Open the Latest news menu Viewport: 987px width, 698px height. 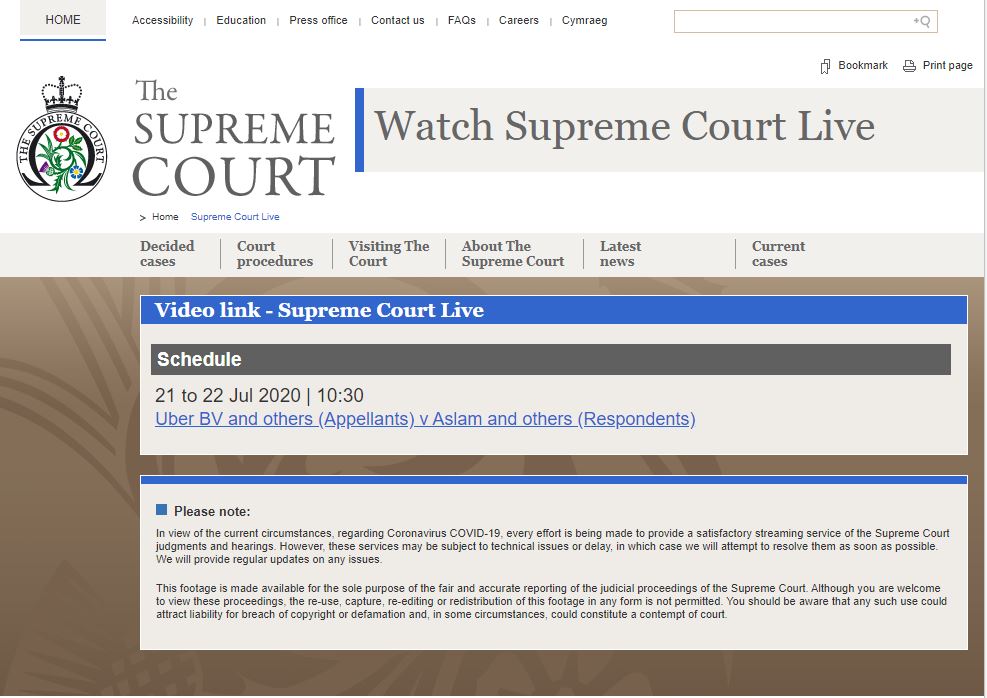point(620,254)
